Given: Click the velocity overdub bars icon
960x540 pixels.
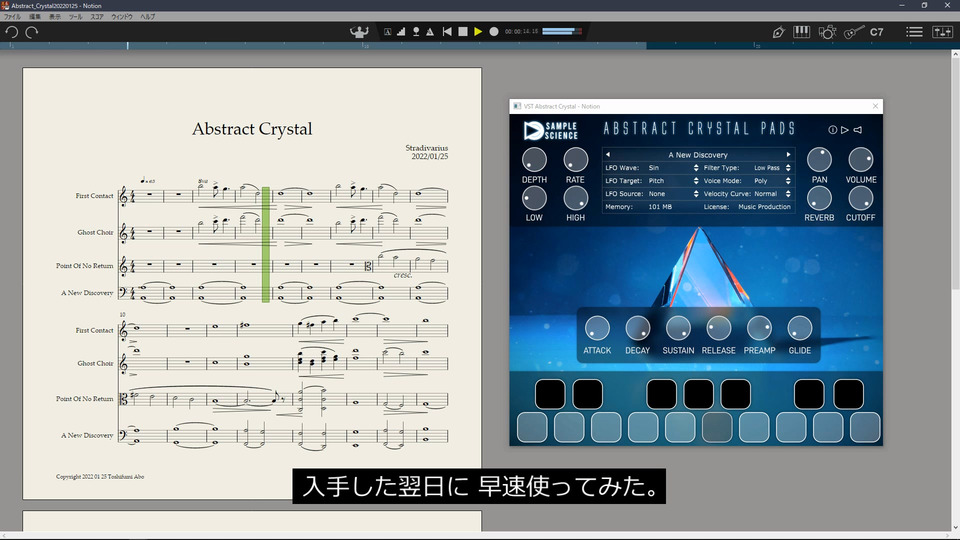Looking at the screenshot, I should click(401, 32).
